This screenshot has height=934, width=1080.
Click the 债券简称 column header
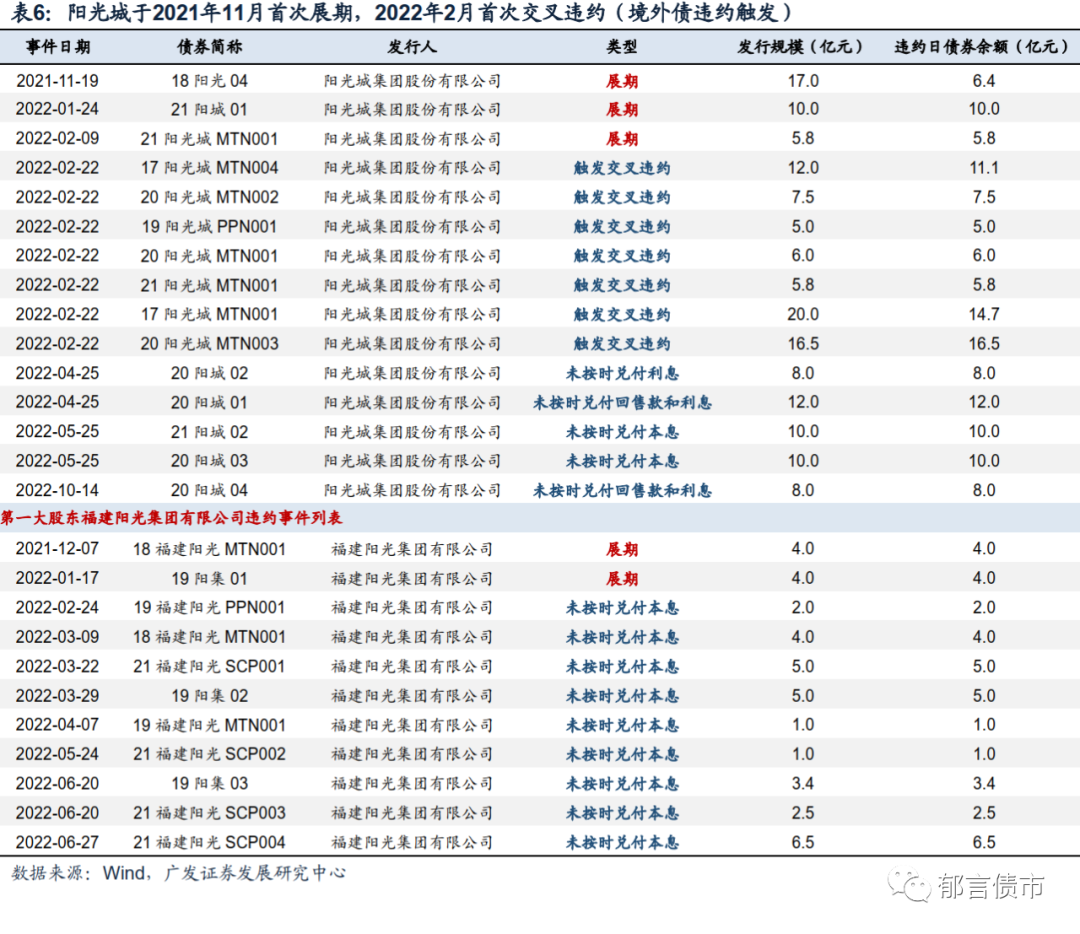209,47
